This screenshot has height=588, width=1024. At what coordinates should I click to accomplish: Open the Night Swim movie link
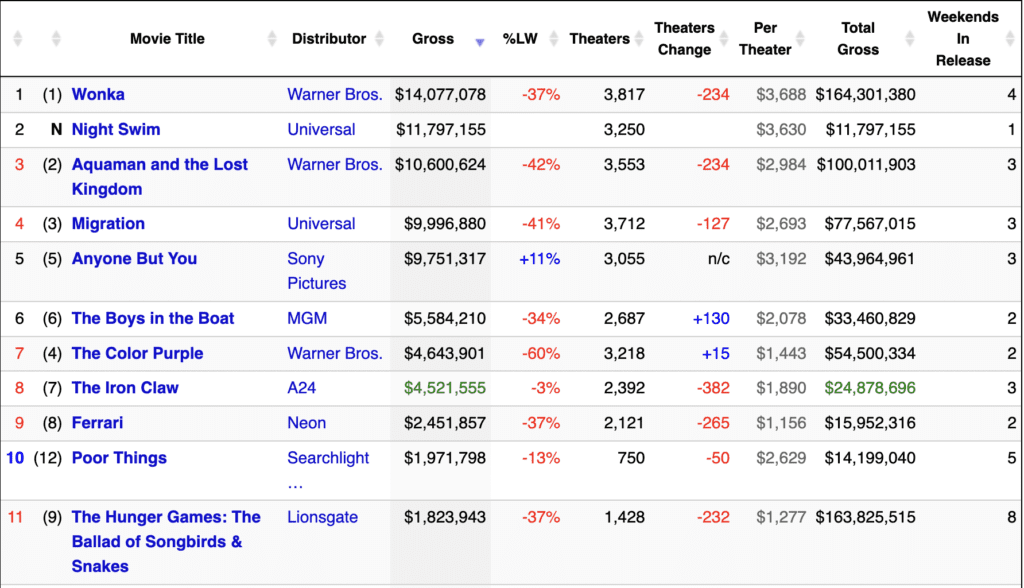116,129
